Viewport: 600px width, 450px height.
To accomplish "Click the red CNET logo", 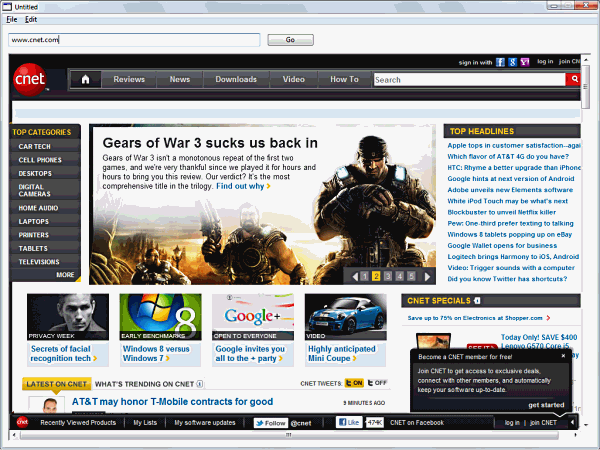I will coord(27,82).
